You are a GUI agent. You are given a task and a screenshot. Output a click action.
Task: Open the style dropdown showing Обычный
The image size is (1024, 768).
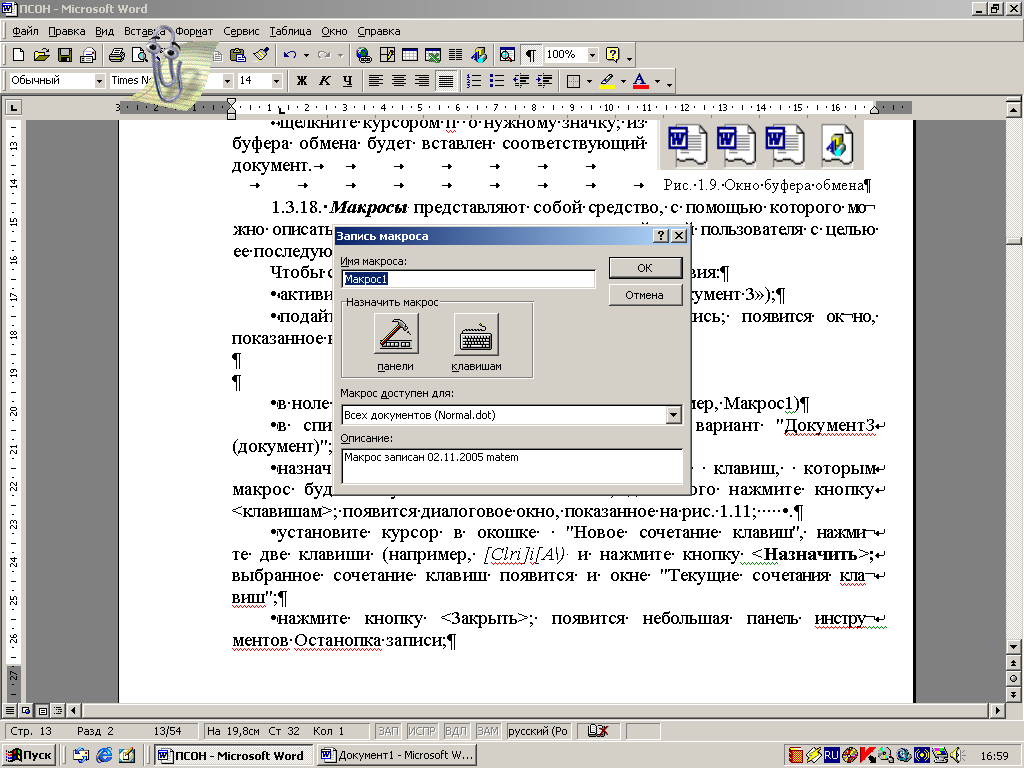99,81
